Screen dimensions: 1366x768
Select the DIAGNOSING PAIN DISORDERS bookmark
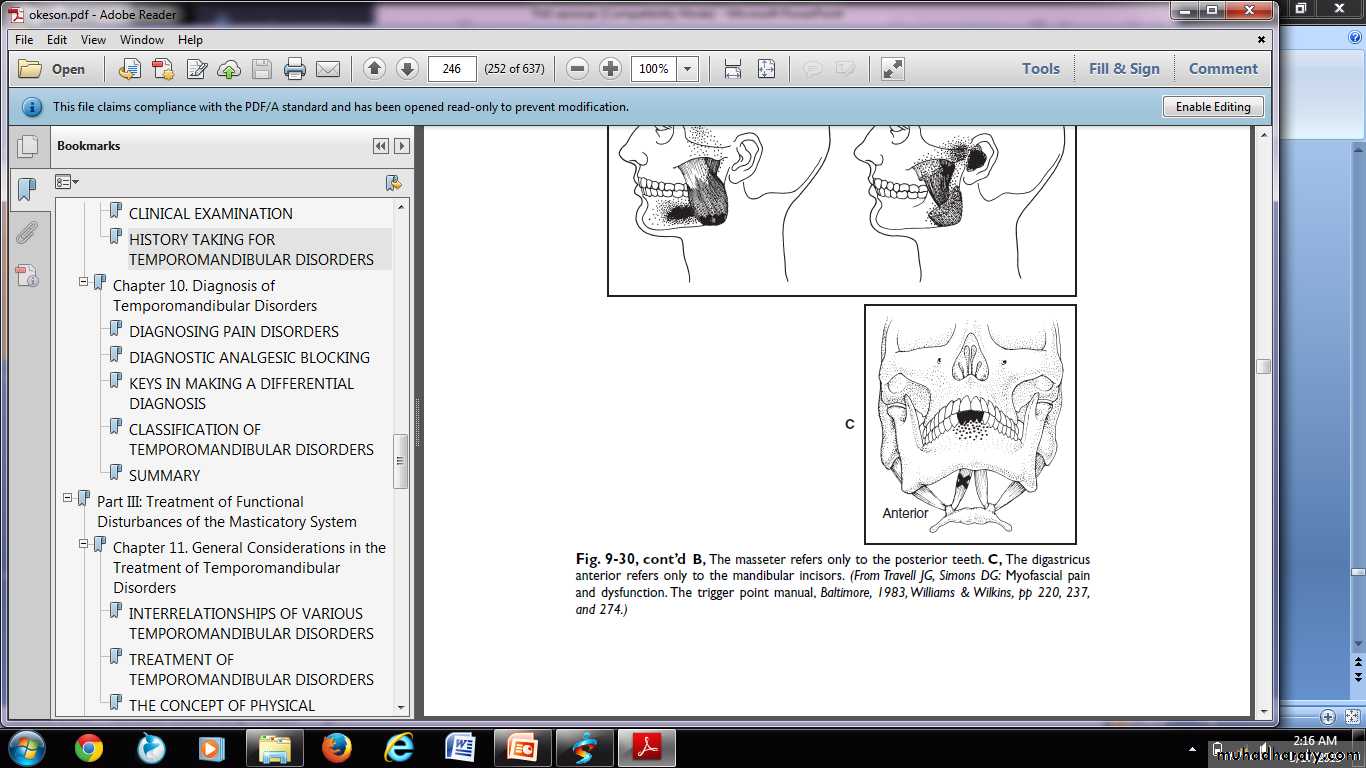tap(233, 331)
